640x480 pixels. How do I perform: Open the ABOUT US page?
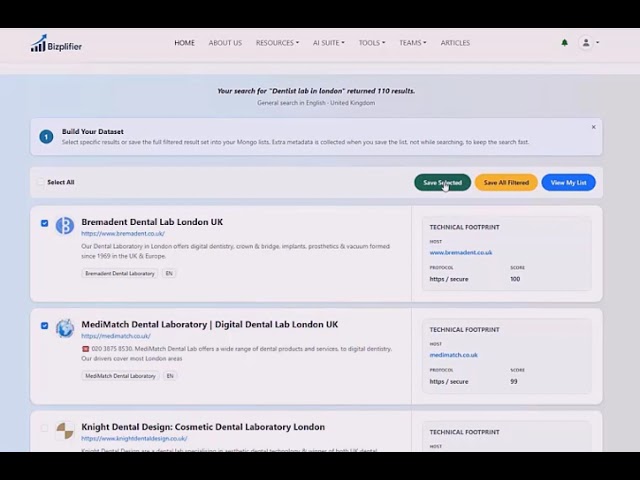tap(225, 43)
